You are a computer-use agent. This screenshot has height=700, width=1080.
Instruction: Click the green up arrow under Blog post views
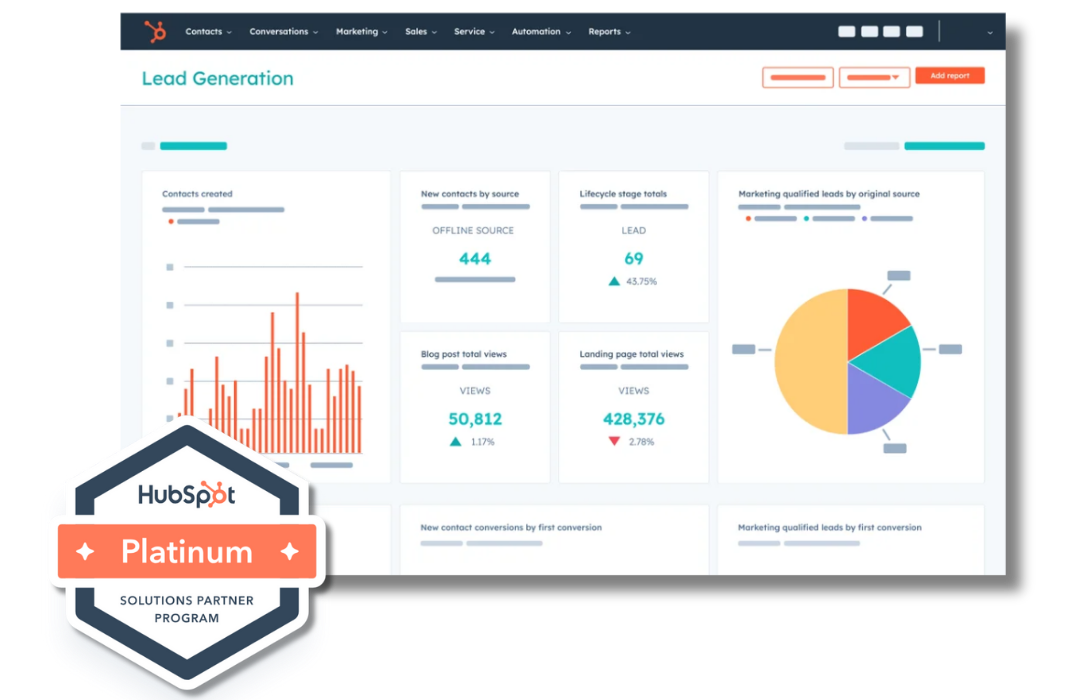coord(456,441)
